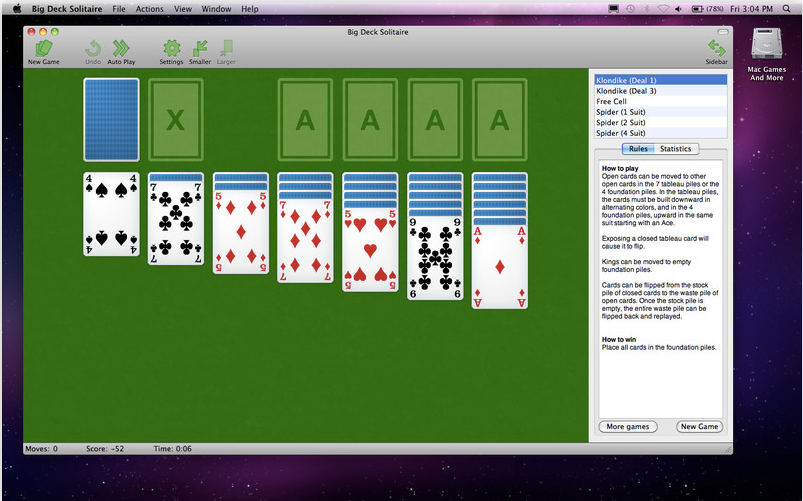
Task: Choose Spider (2 Suit) game
Action: [661, 122]
